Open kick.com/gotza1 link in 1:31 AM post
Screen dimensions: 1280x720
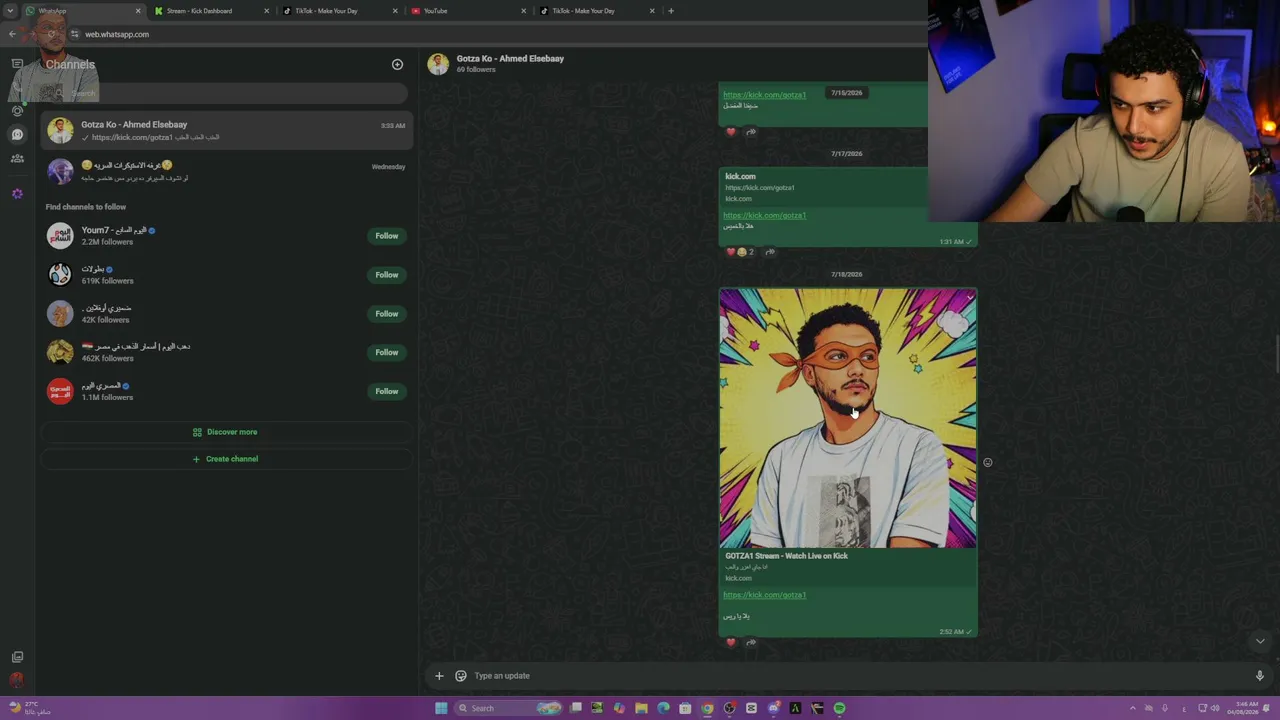coord(765,215)
